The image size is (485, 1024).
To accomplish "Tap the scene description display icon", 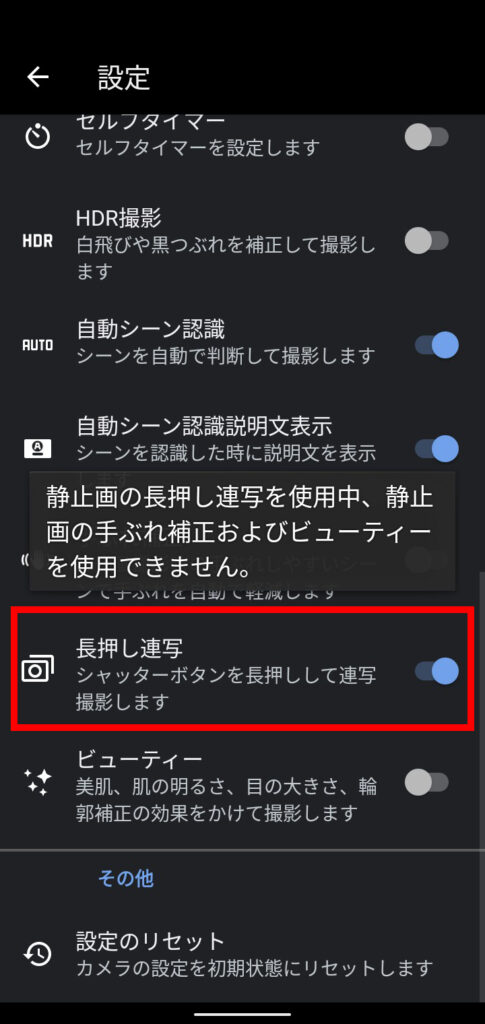I will (37, 449).
